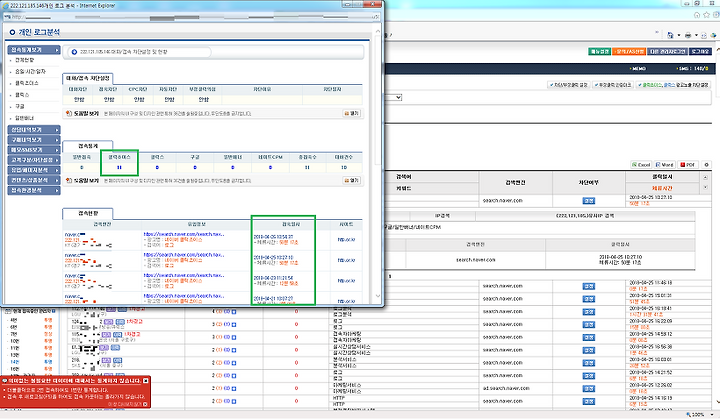Click the popup scrollbar up arrow
The height and width of the screenshot is (419, 720).
click(378, 31)
